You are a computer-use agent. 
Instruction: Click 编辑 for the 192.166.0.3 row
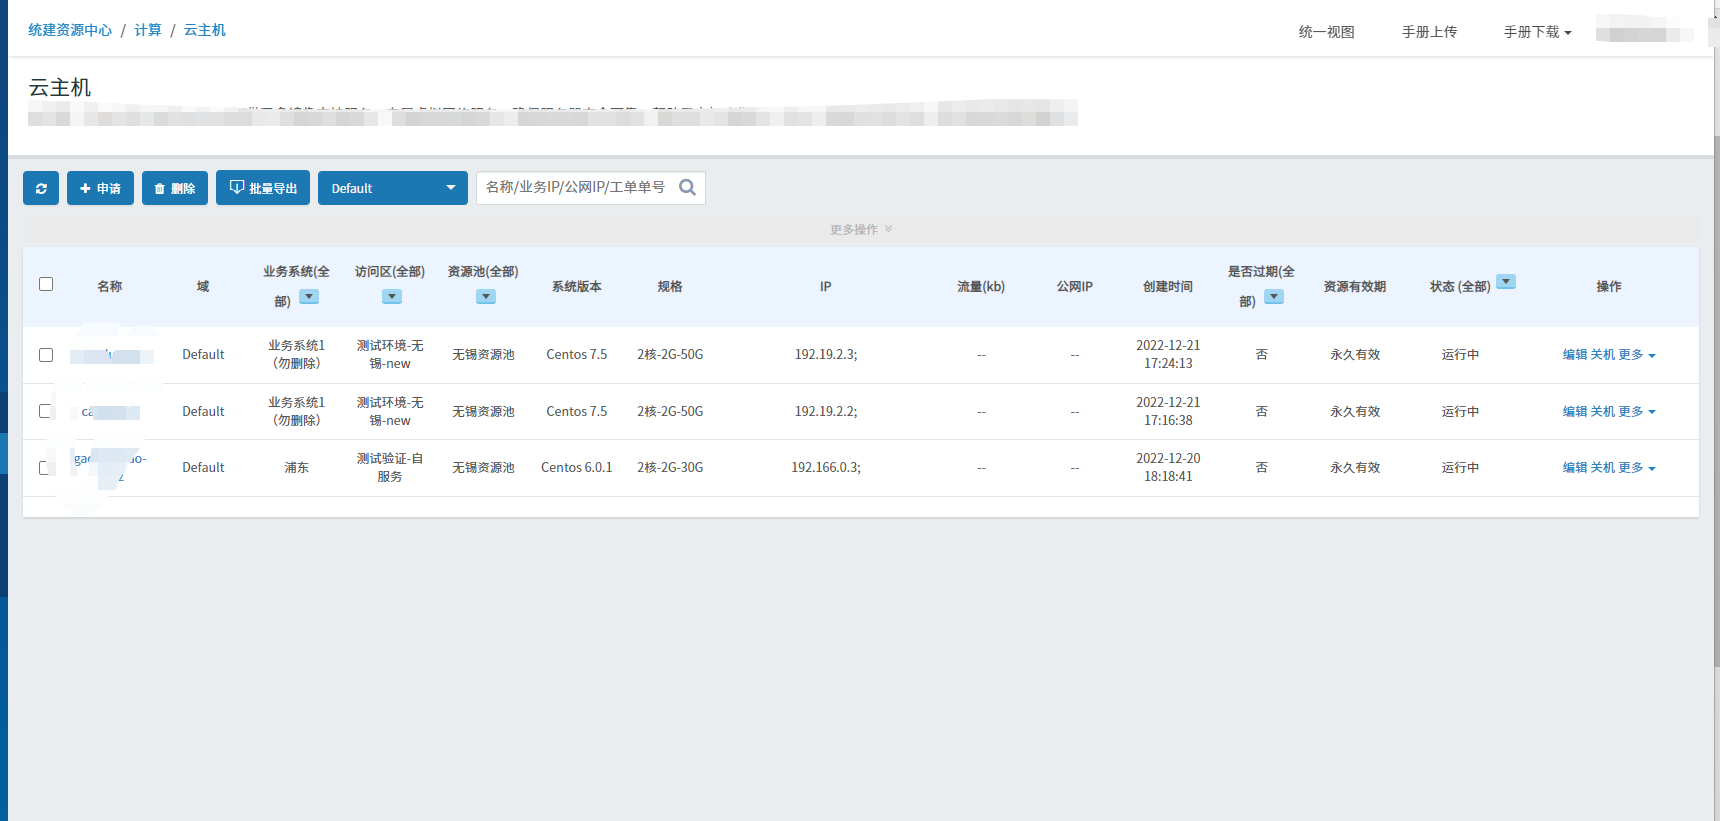point(1575,468)
